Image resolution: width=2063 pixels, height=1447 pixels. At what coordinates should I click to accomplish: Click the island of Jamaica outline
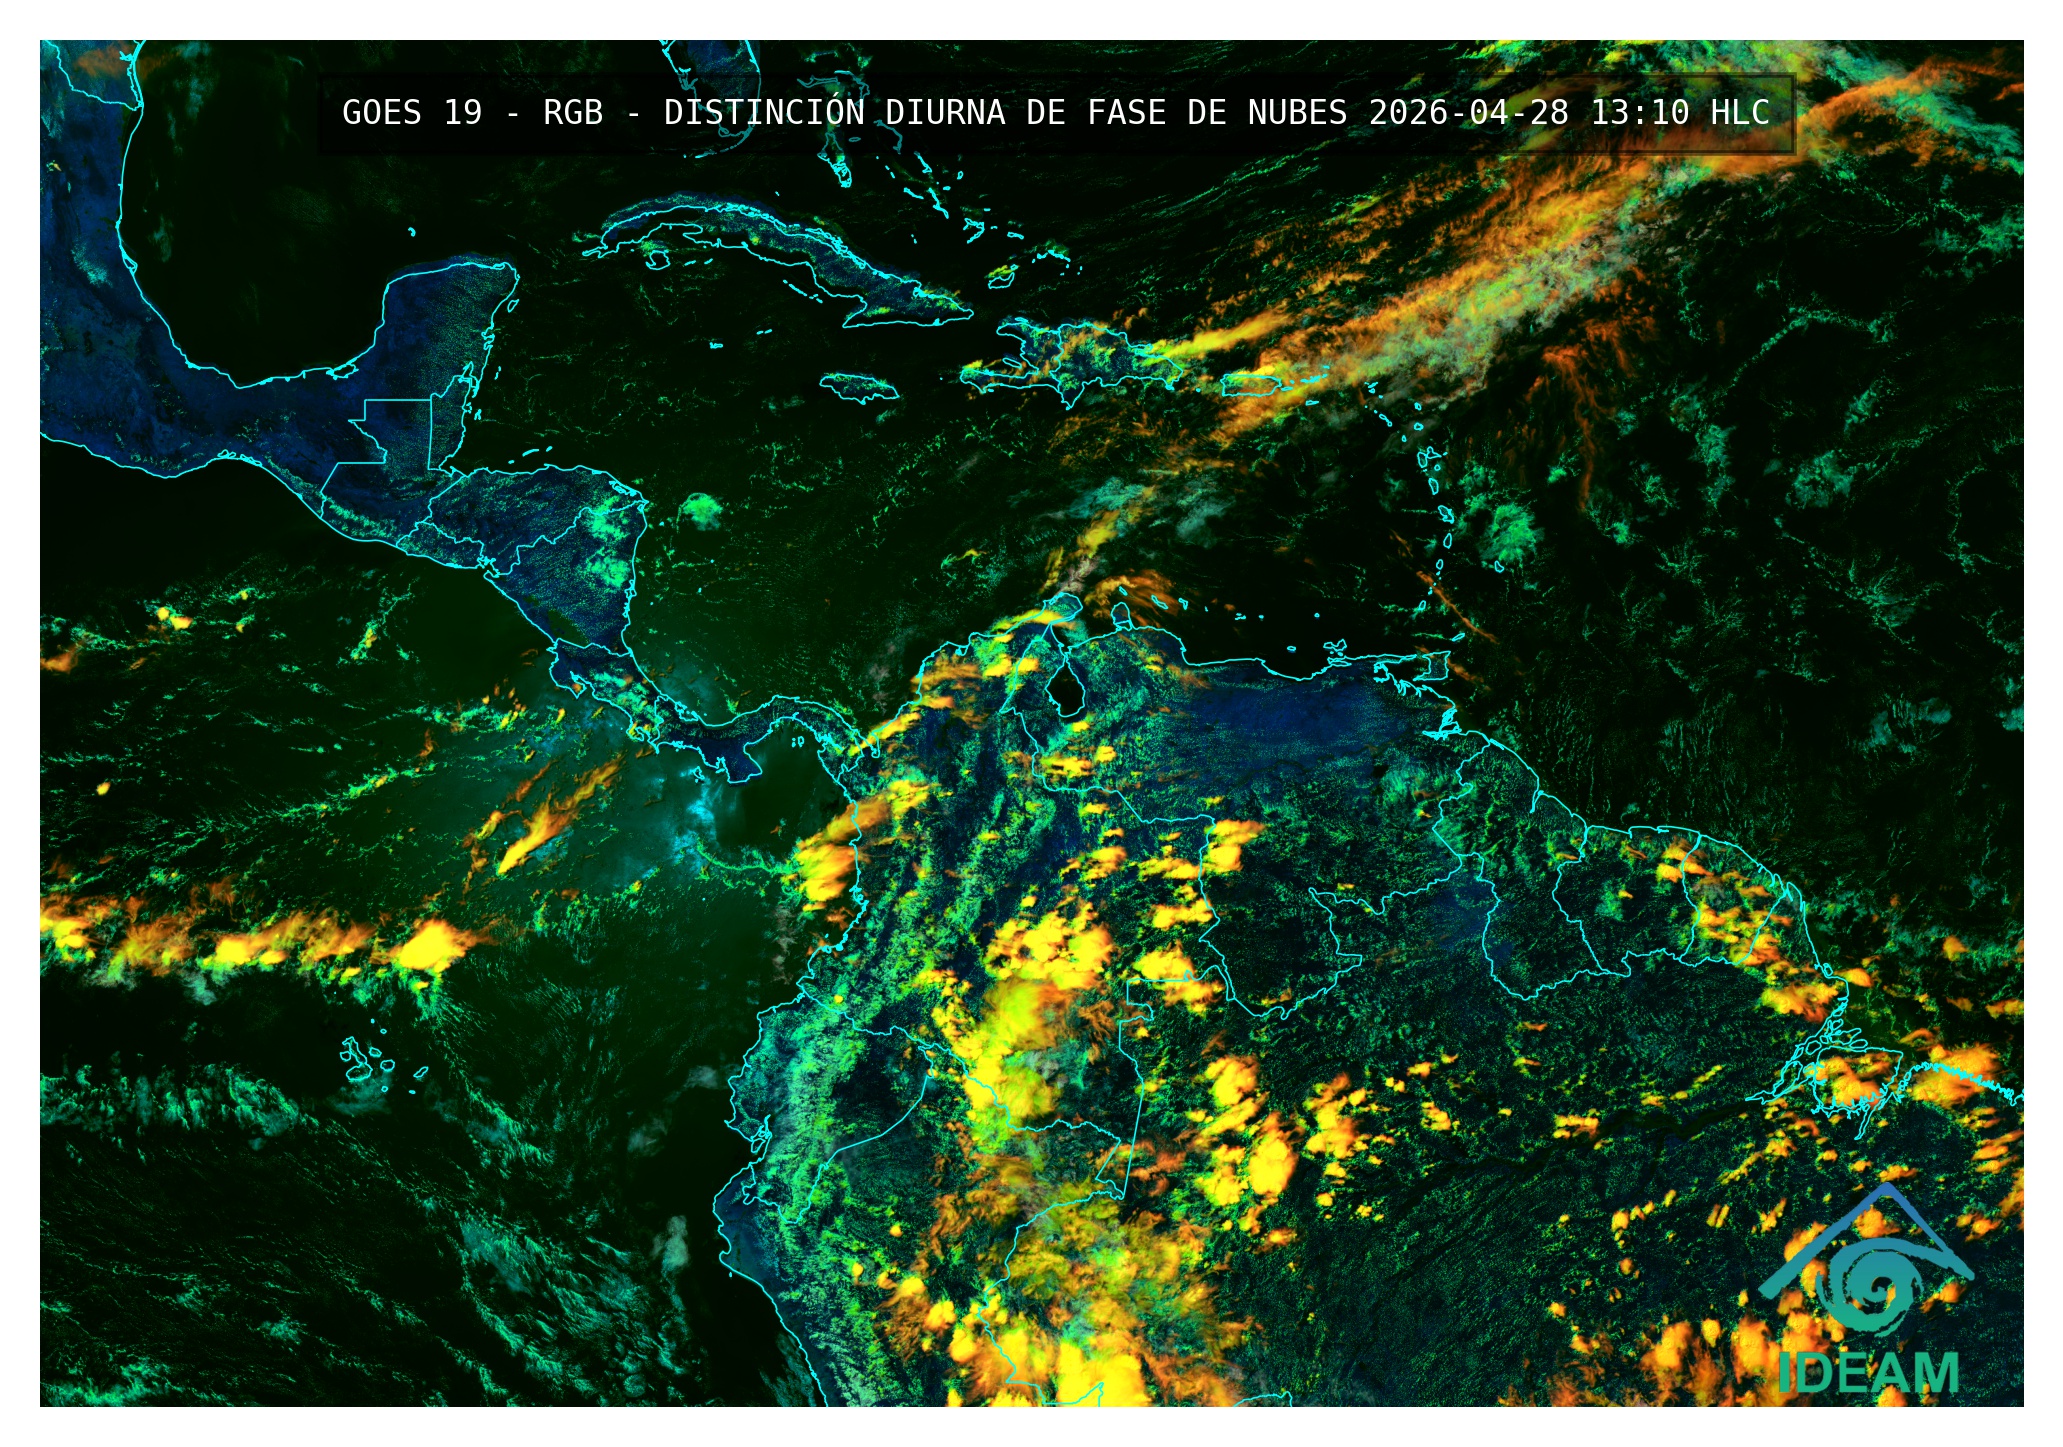[x=858, y=387]
